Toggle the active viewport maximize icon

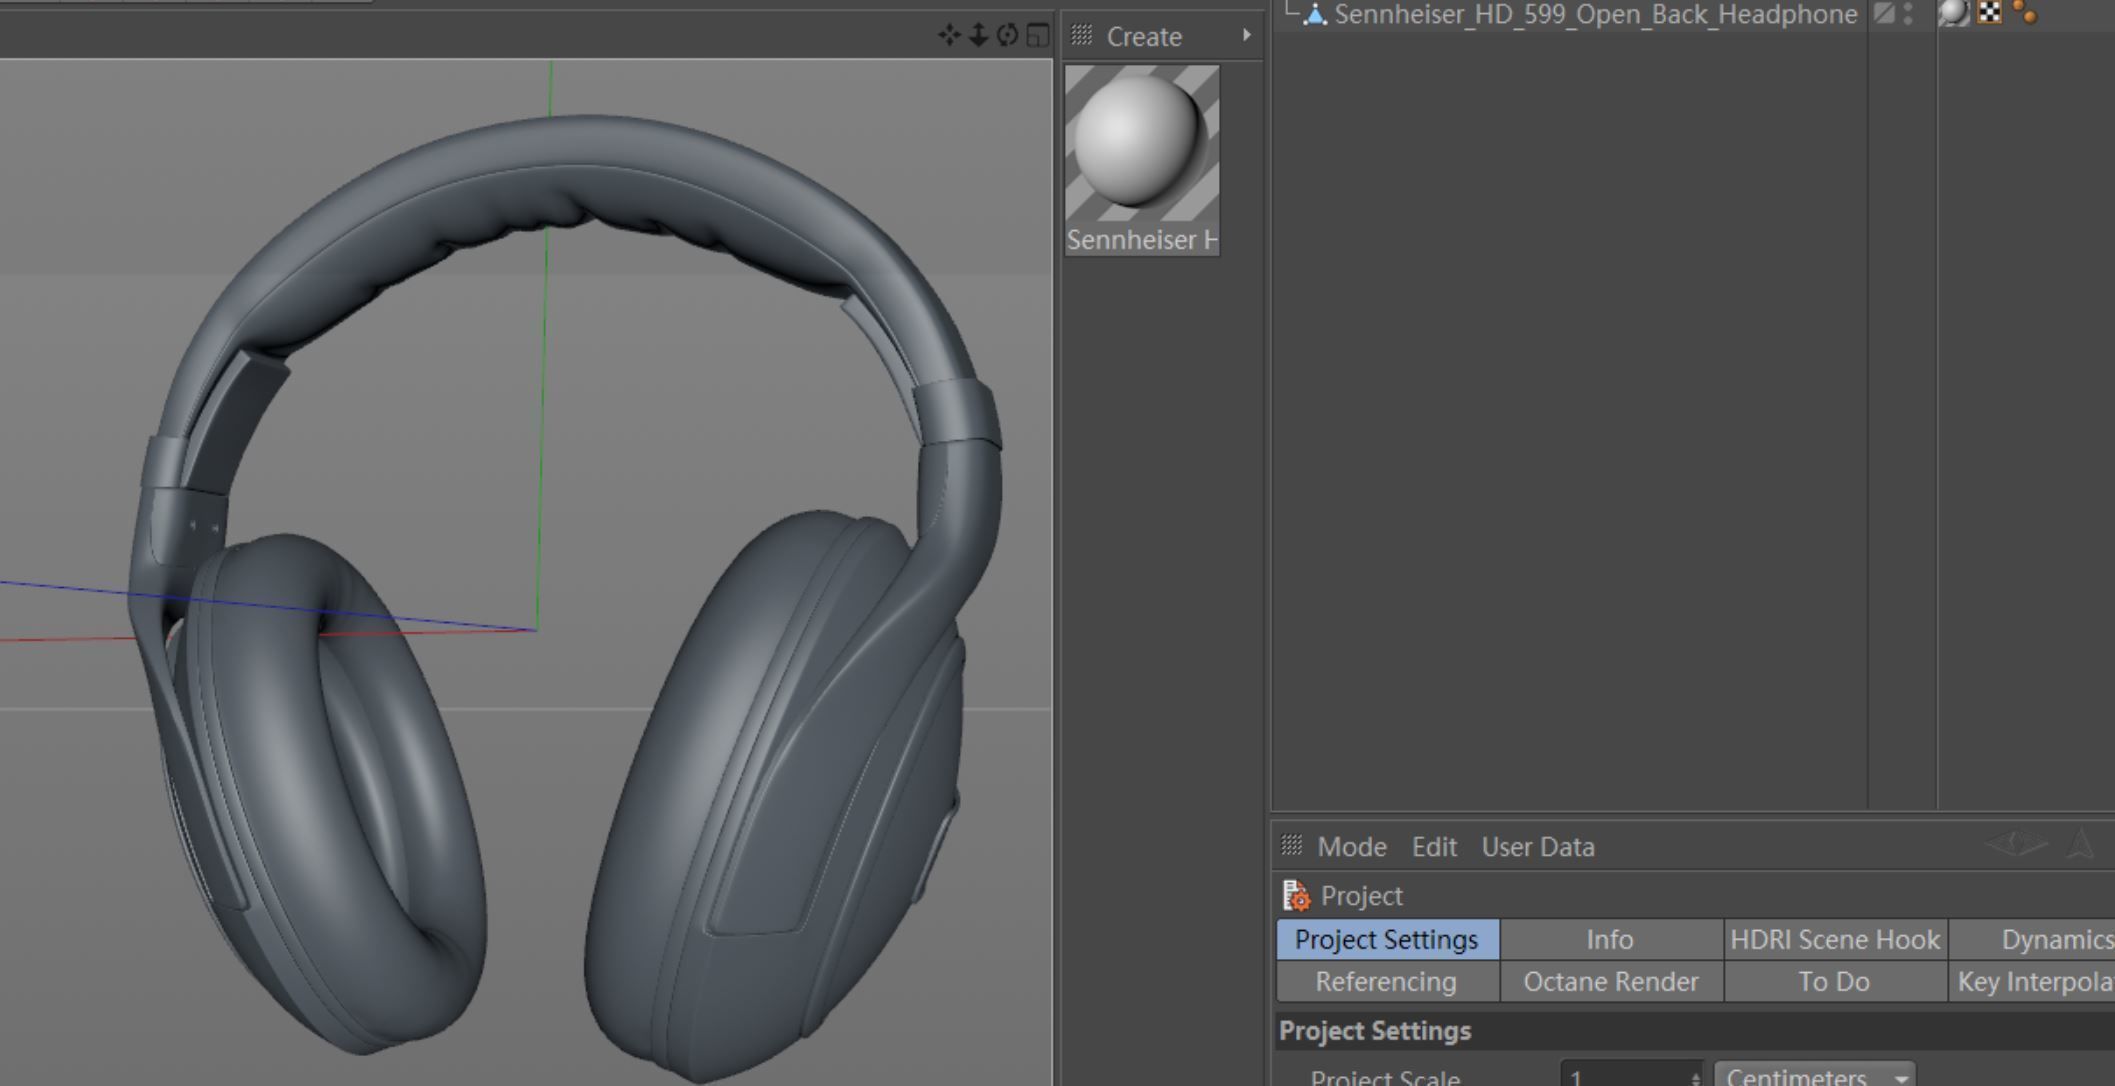(x=1038, y=36)
